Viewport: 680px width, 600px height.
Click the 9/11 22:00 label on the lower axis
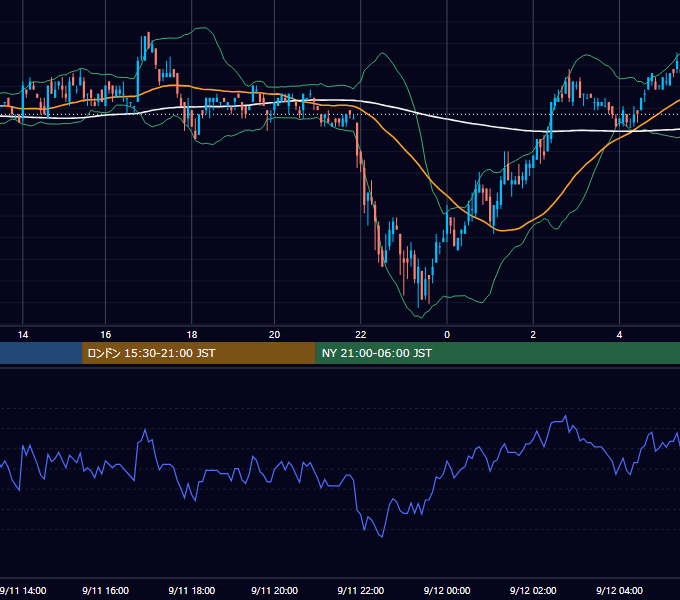361,590
